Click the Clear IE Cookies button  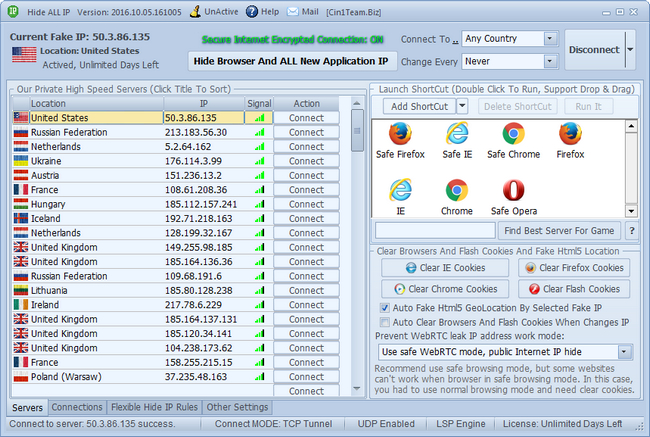(x=445, y=268)
